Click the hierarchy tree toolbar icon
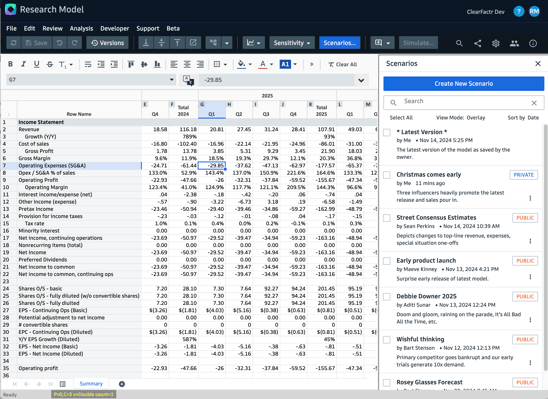 coord(213,43)
